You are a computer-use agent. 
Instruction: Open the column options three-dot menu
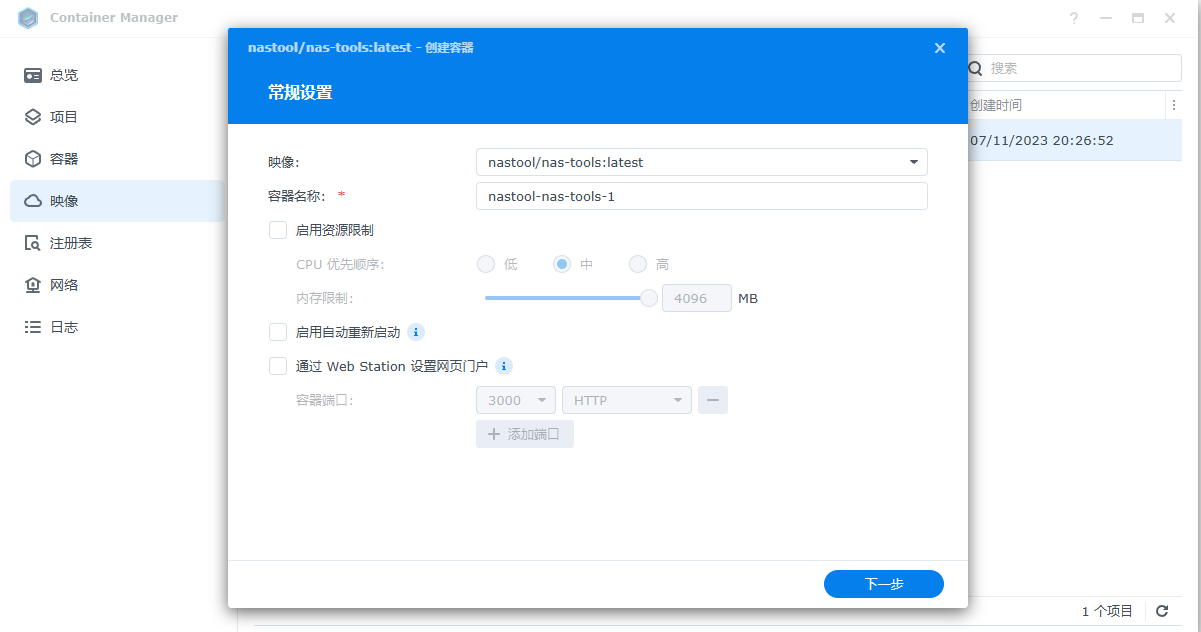(1173, 105)
